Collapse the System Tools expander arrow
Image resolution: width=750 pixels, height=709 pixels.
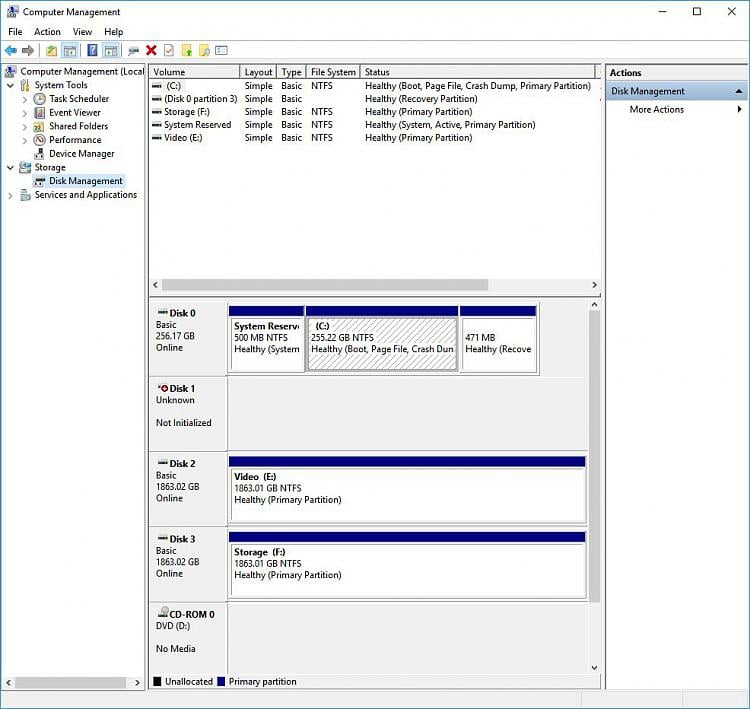pos(11,85)
